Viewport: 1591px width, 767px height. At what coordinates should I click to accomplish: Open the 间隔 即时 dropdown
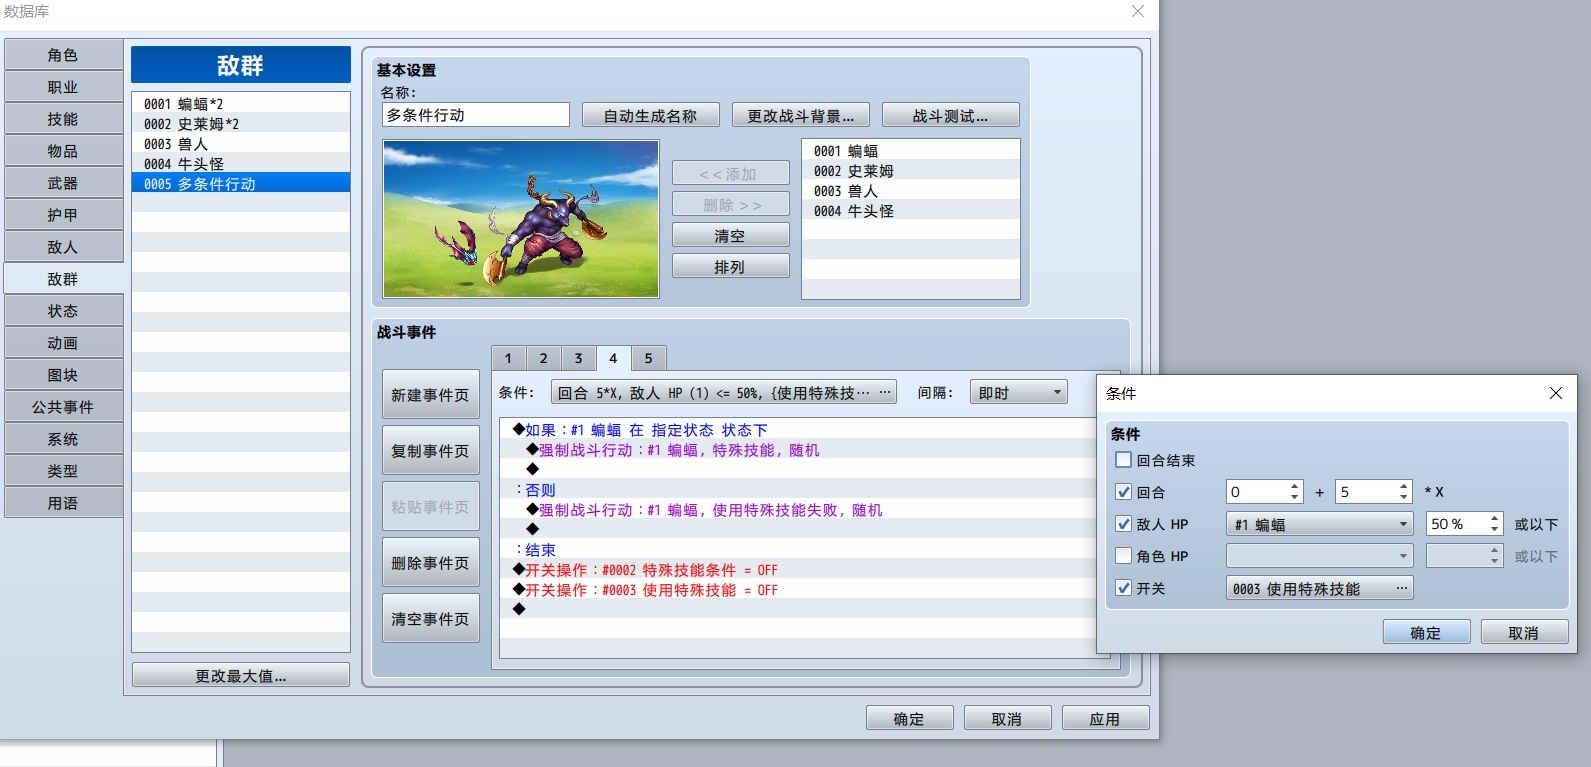click(1018, 393)
